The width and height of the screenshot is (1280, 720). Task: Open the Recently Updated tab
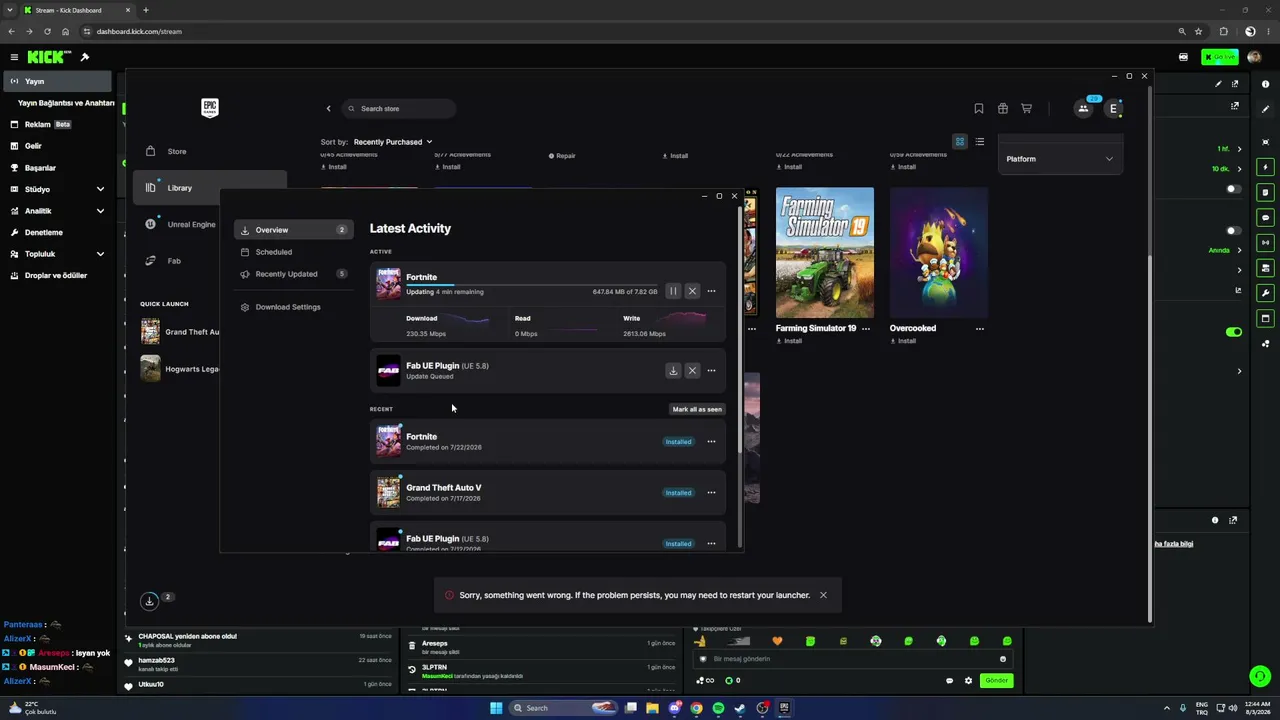click(x=294, y=274)
